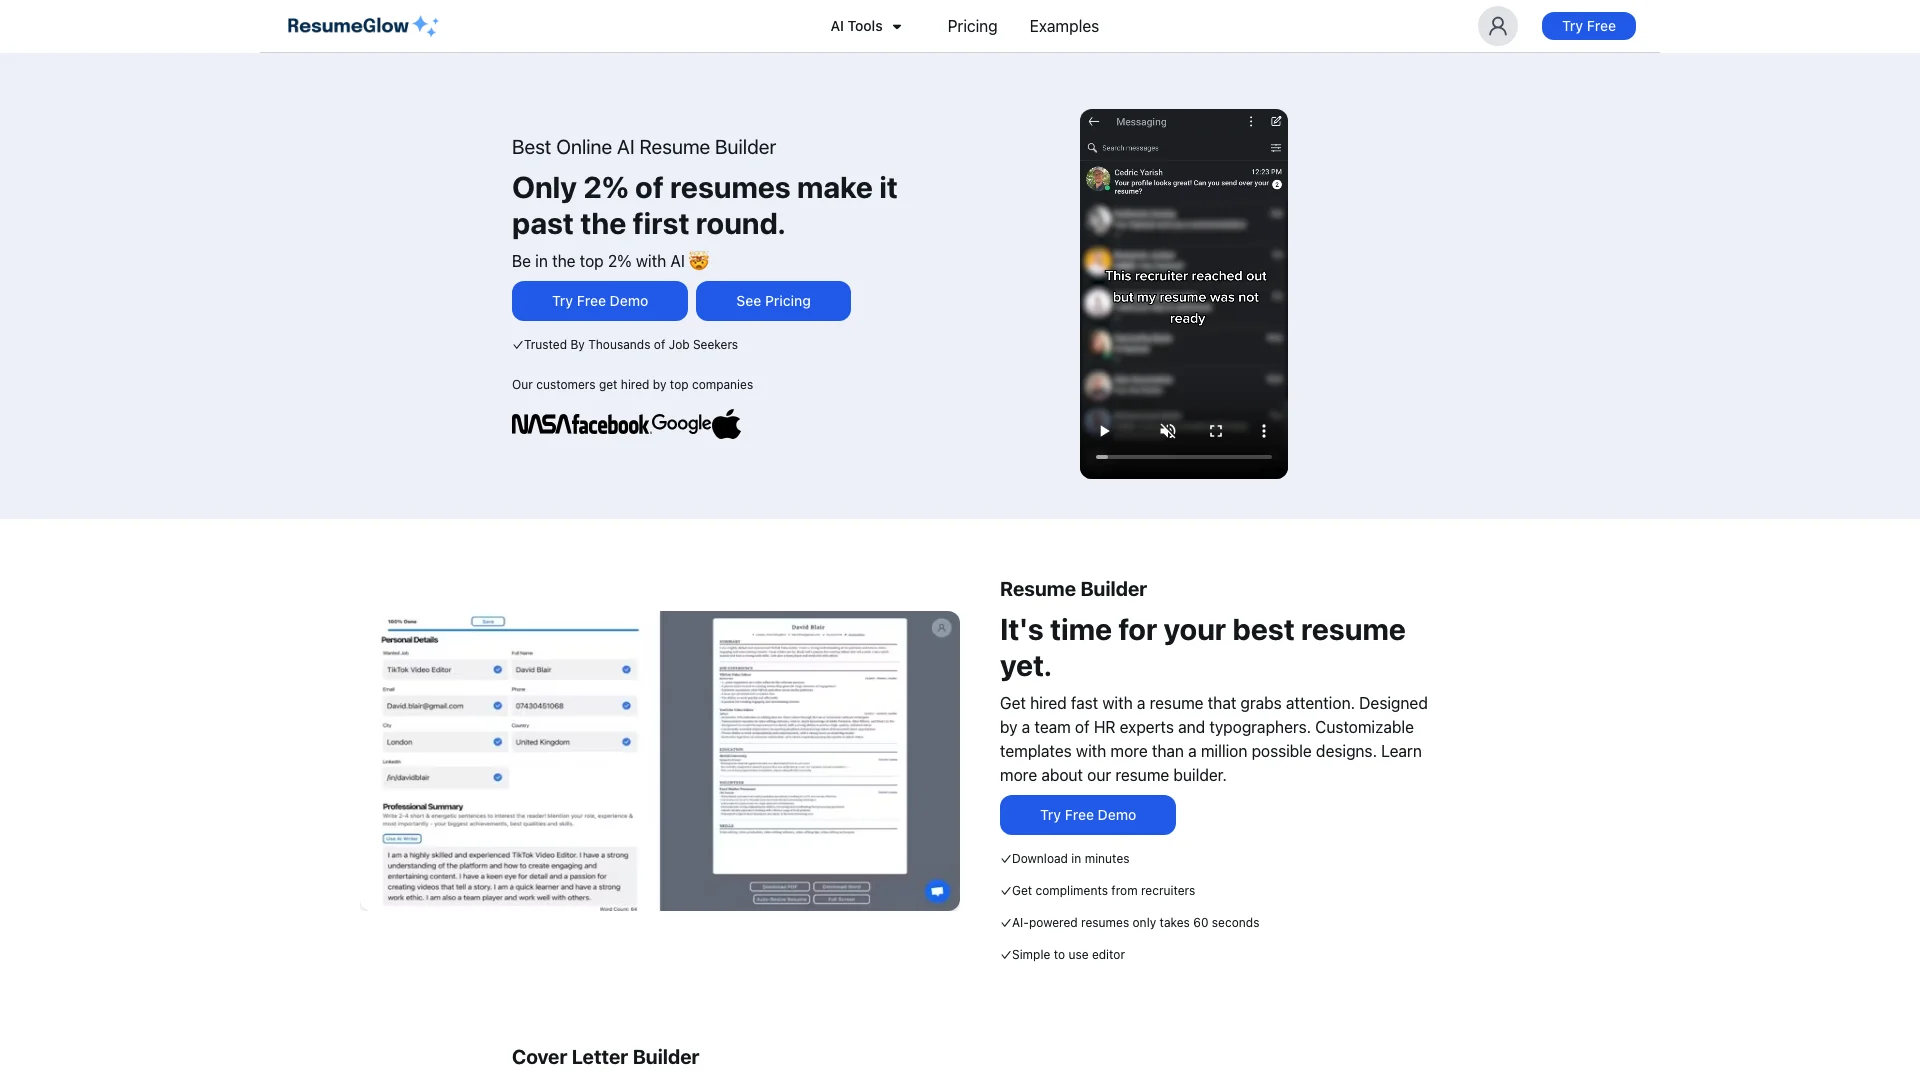Click Try Free Demo resume builder button
This screenshot has width=1920, height=1080.
pyautogui.click(x=1088, y=814)
